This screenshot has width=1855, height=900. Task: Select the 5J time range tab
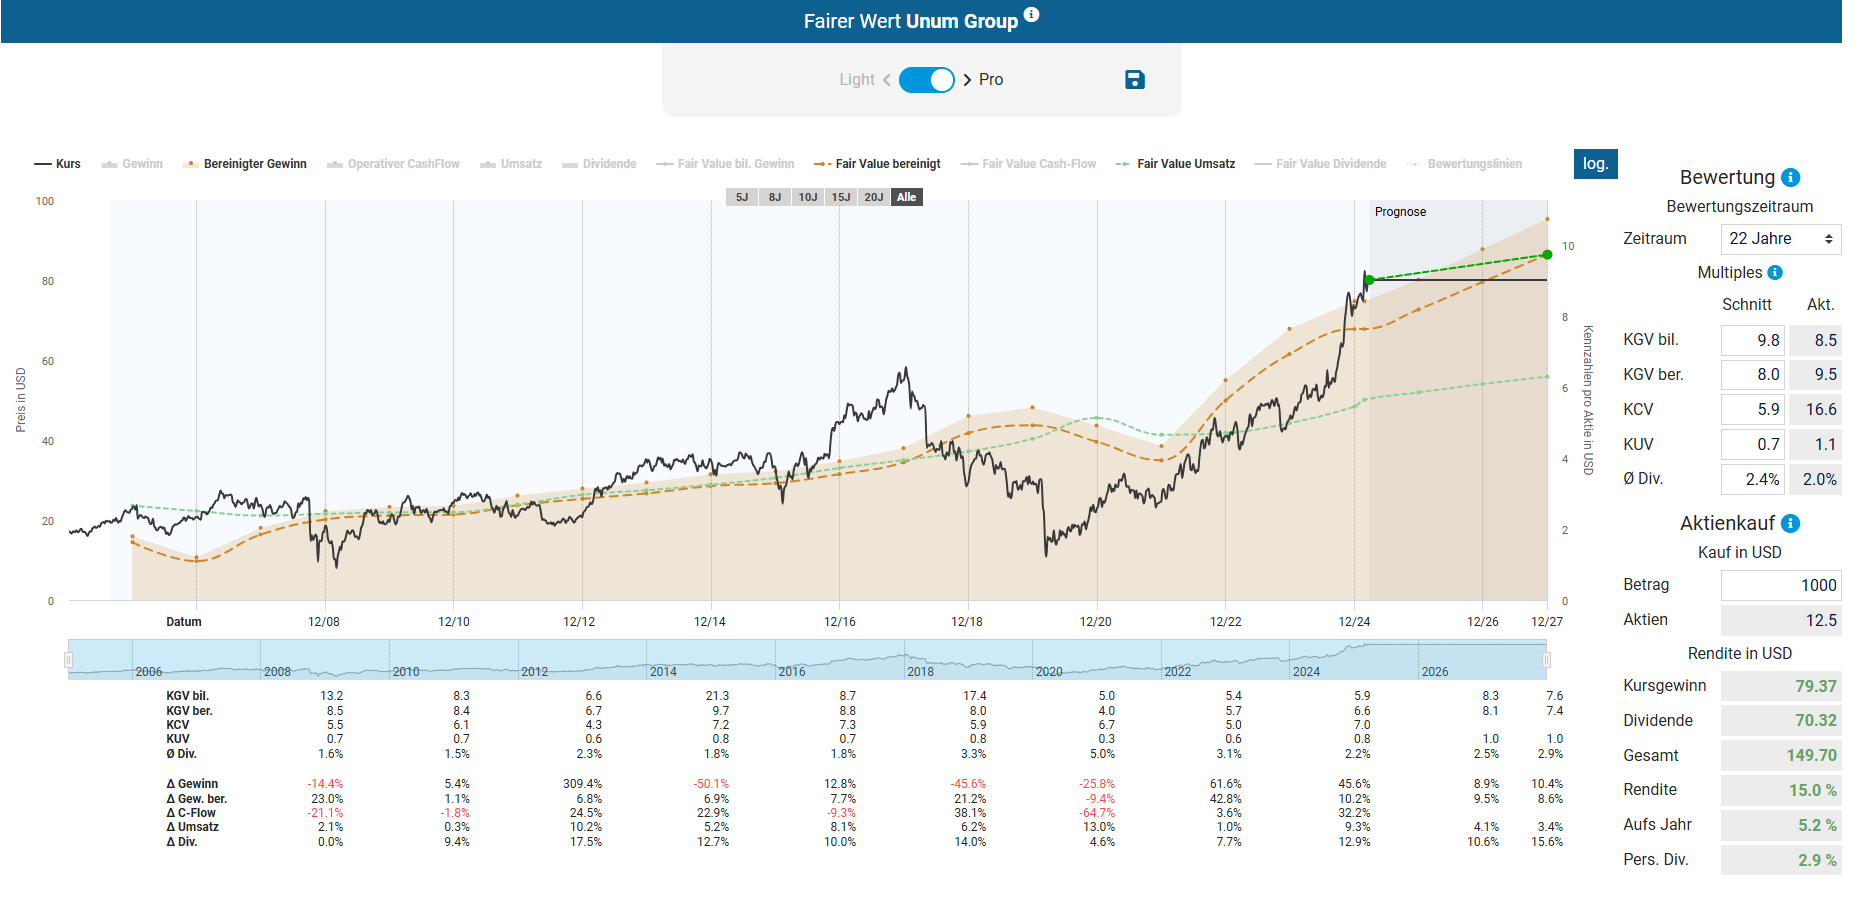click(x=741, y=197)
